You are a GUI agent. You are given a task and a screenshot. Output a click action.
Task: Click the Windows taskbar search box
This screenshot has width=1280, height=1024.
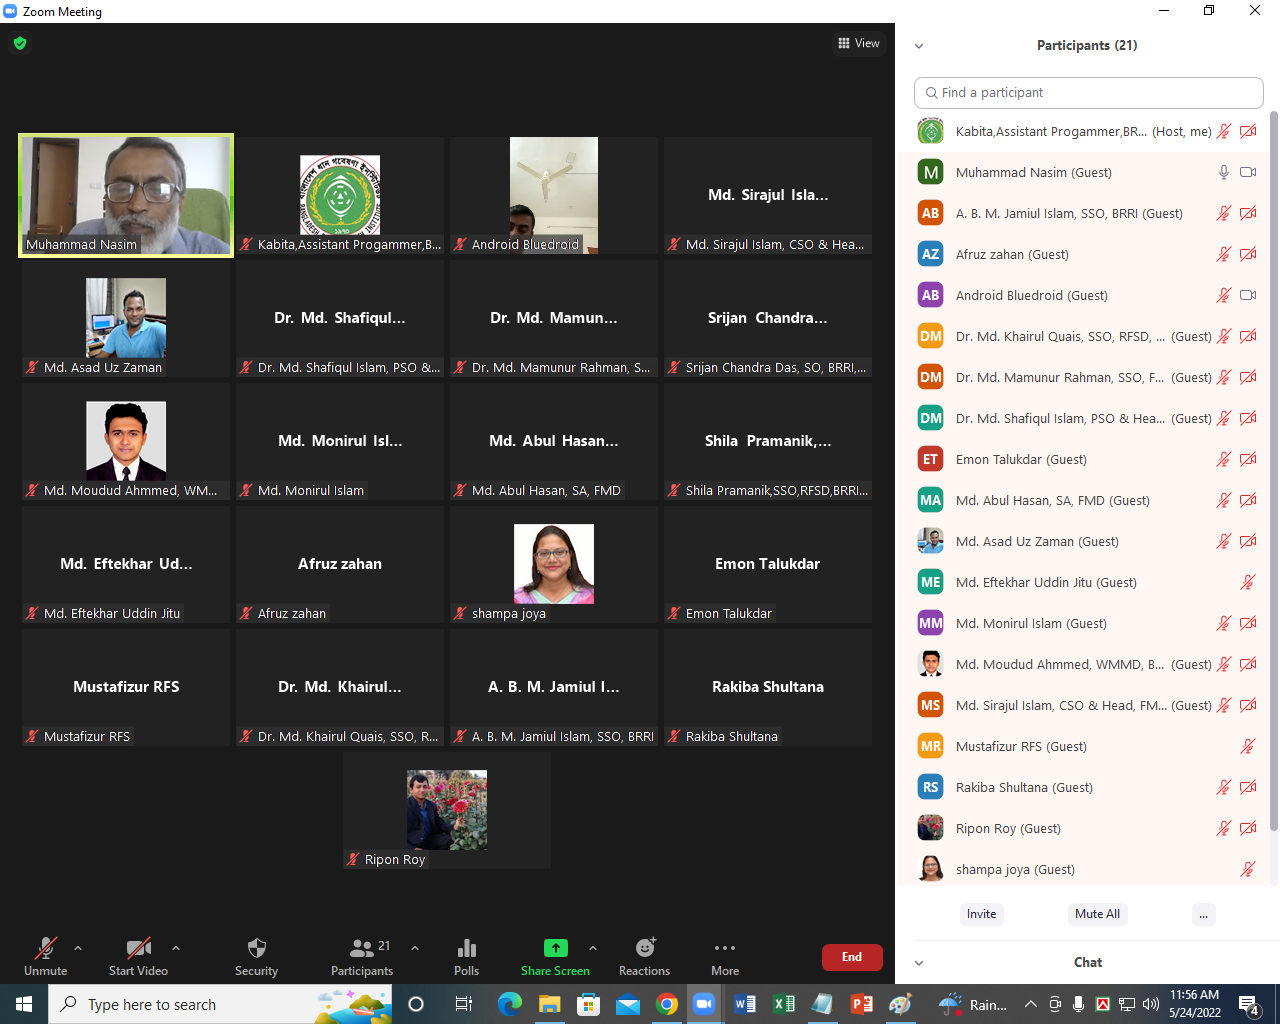[220, 1004]
